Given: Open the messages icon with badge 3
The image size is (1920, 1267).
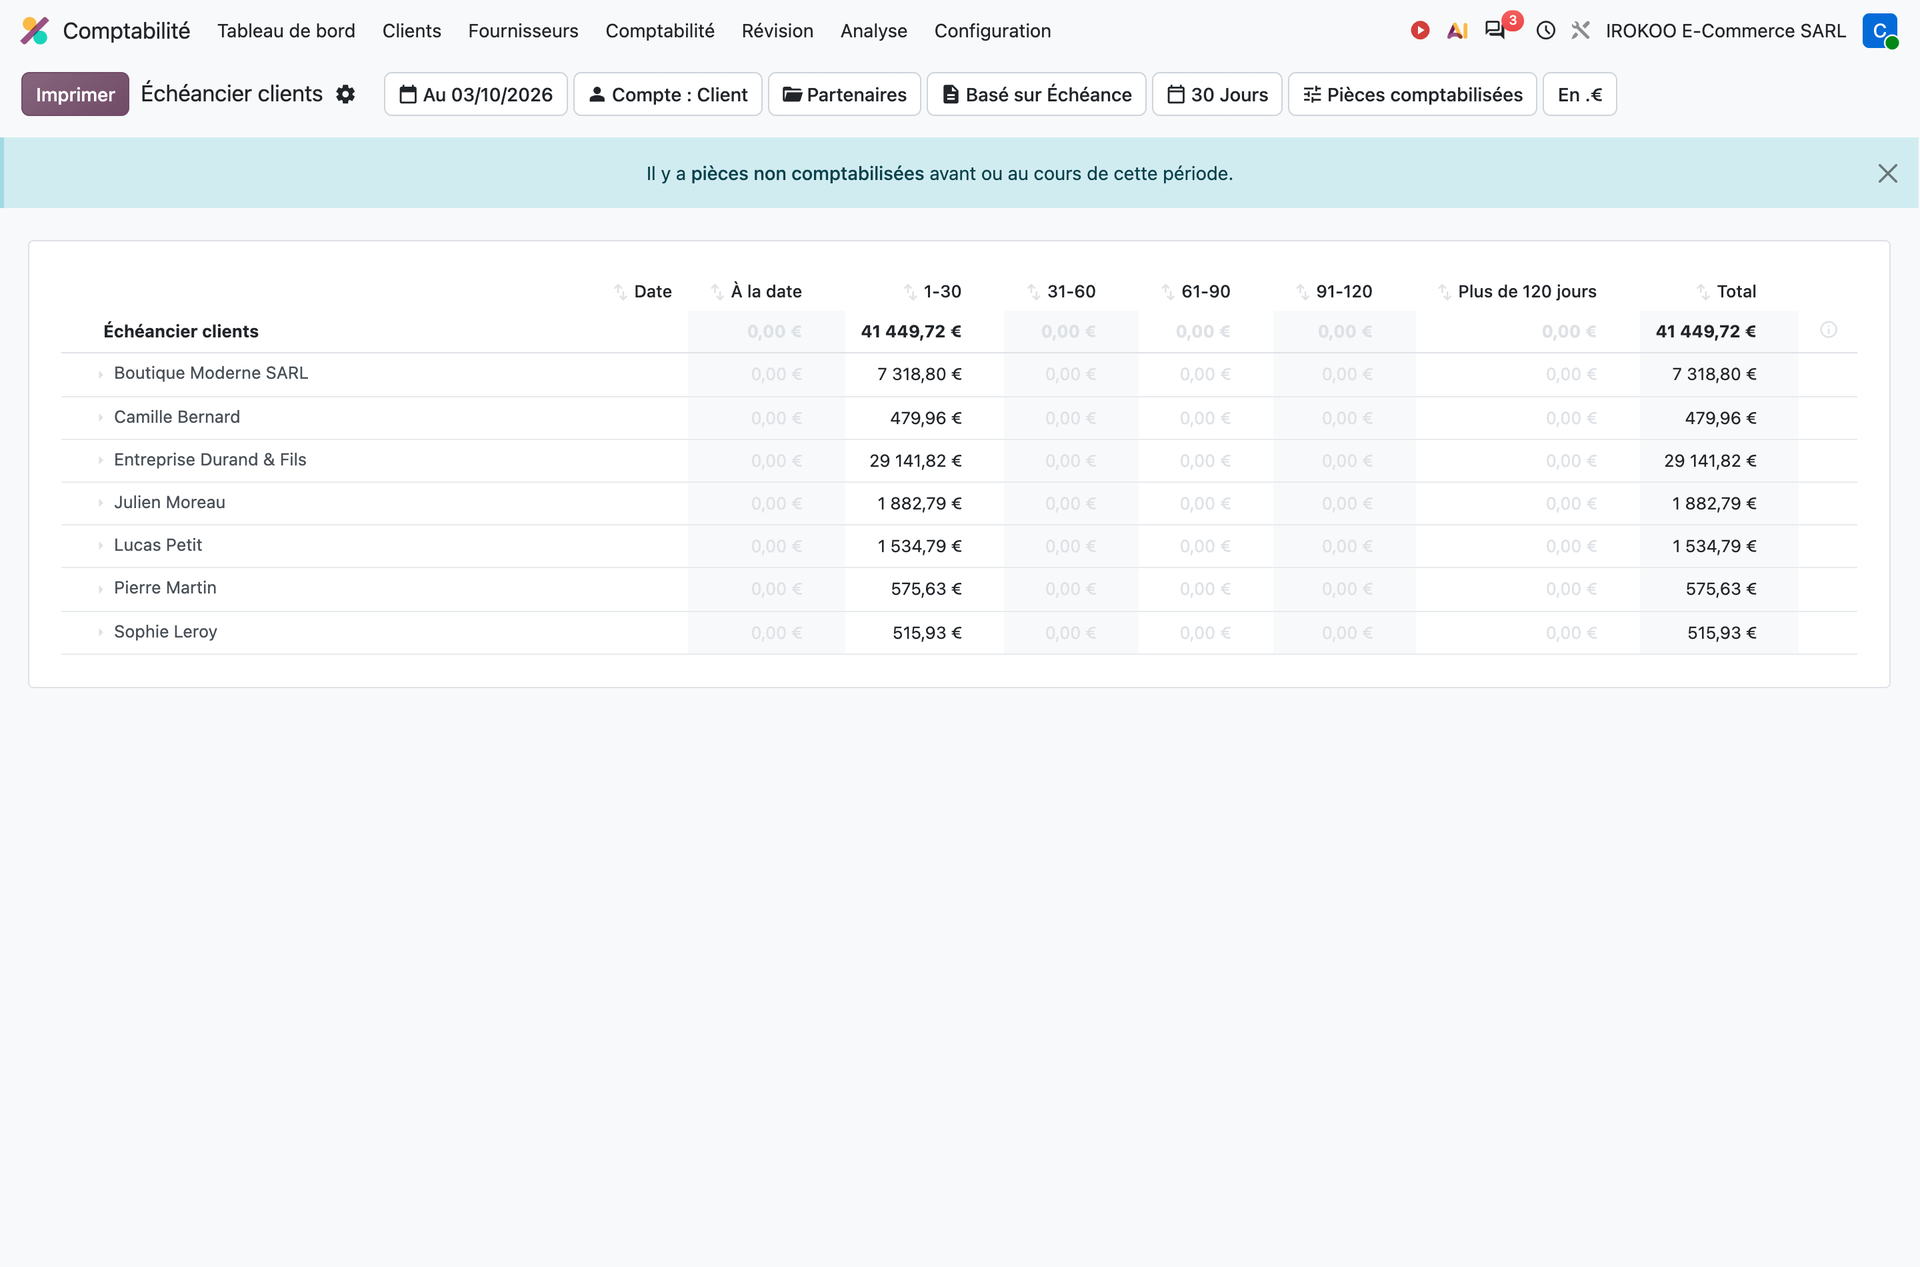Looking at the screenshot, I should click(1495, 30).
